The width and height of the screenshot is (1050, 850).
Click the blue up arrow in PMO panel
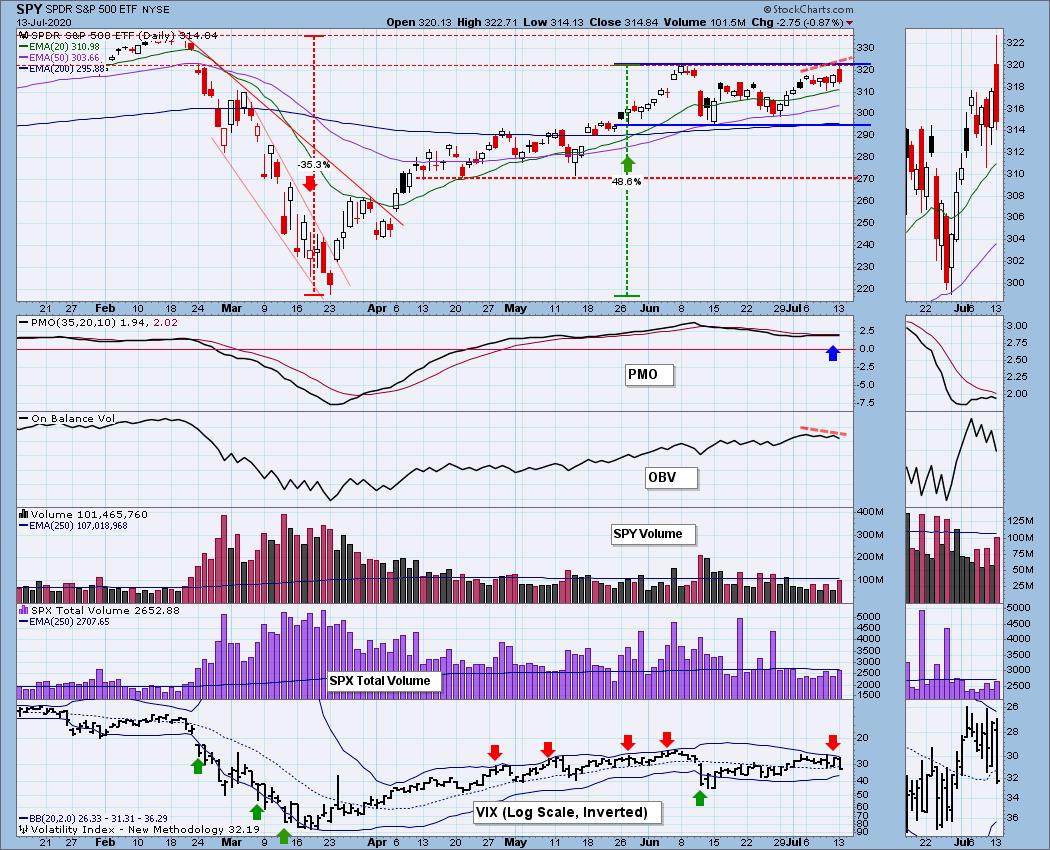832,353
